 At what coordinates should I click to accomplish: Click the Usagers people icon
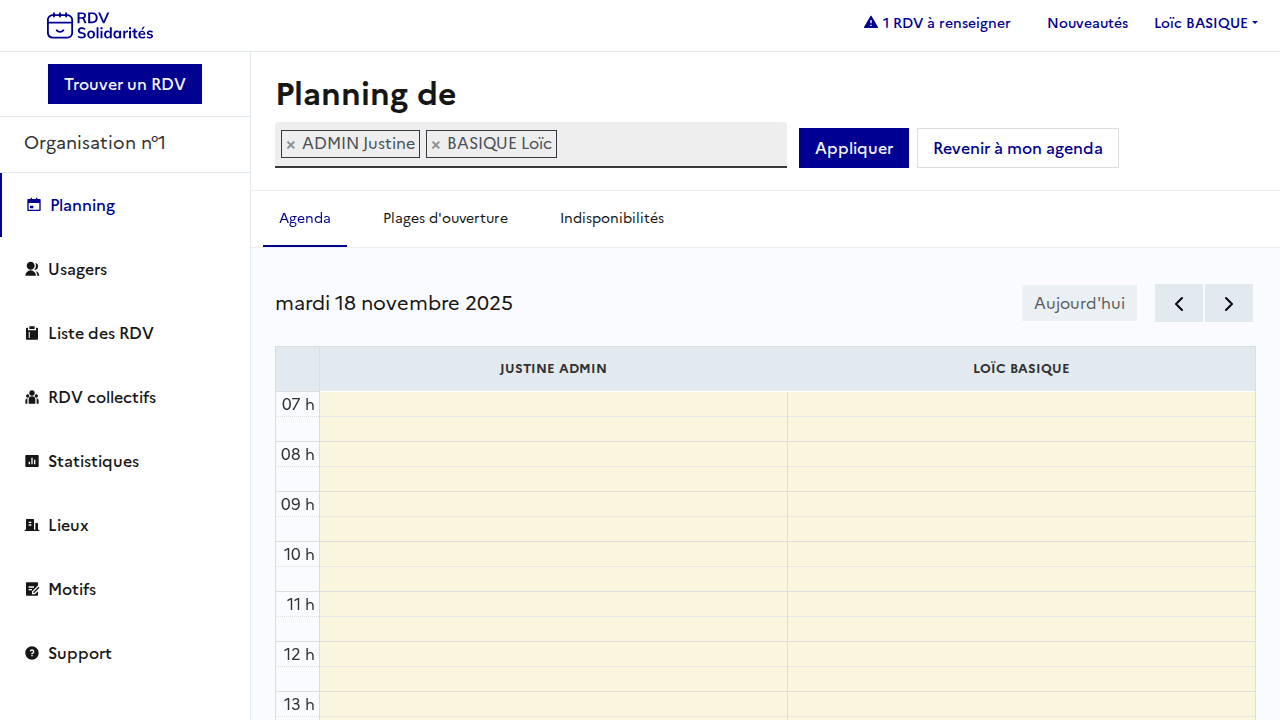[x=32, y=269]
